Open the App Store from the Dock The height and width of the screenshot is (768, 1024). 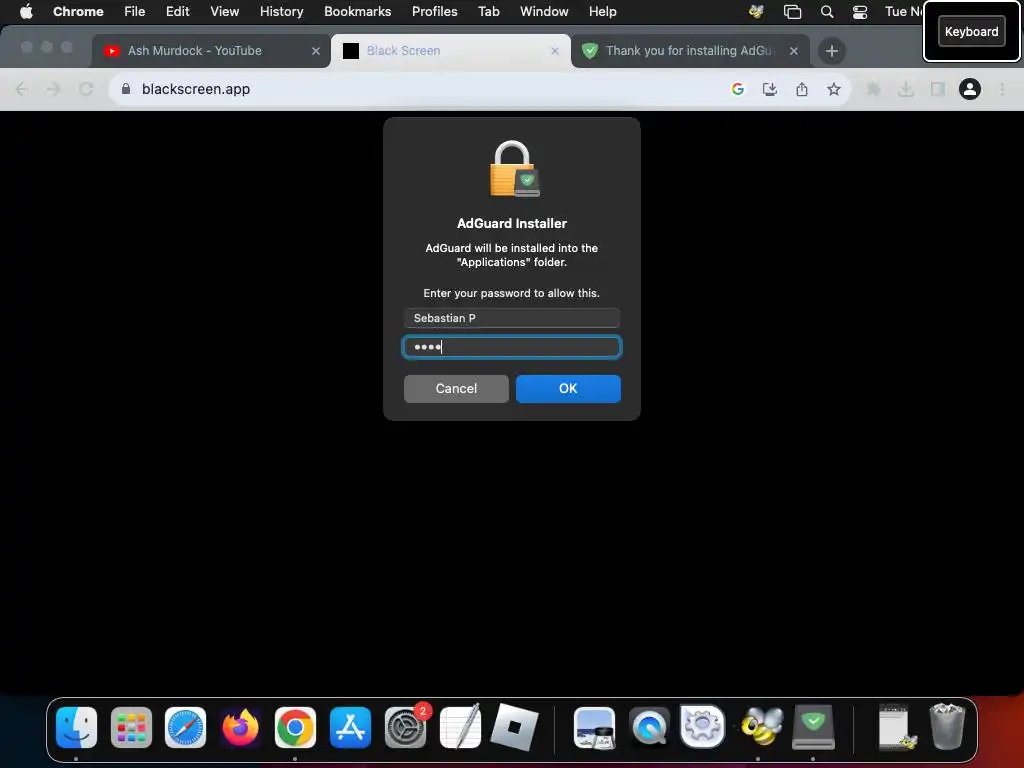(x=350, y=728)
